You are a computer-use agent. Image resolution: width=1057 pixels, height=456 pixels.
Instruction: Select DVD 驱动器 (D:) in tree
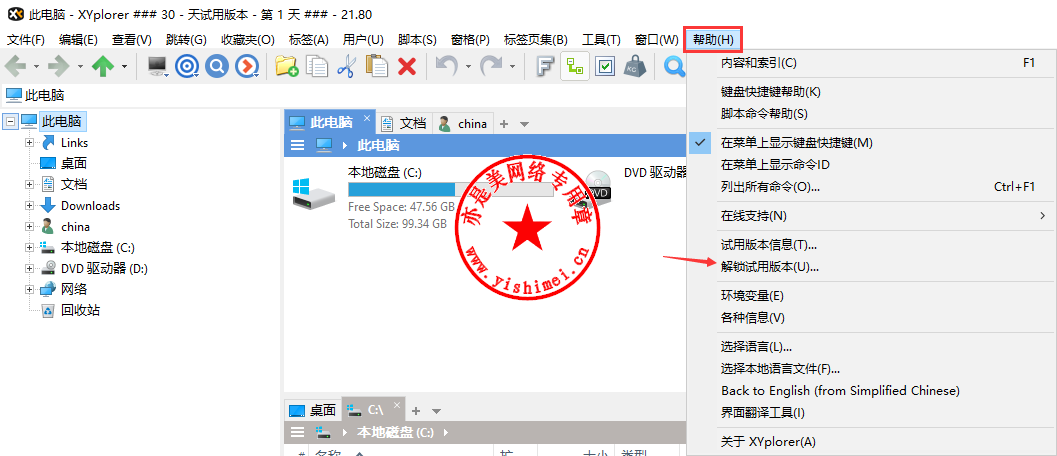pyautogui.click(x=104, y=268)
